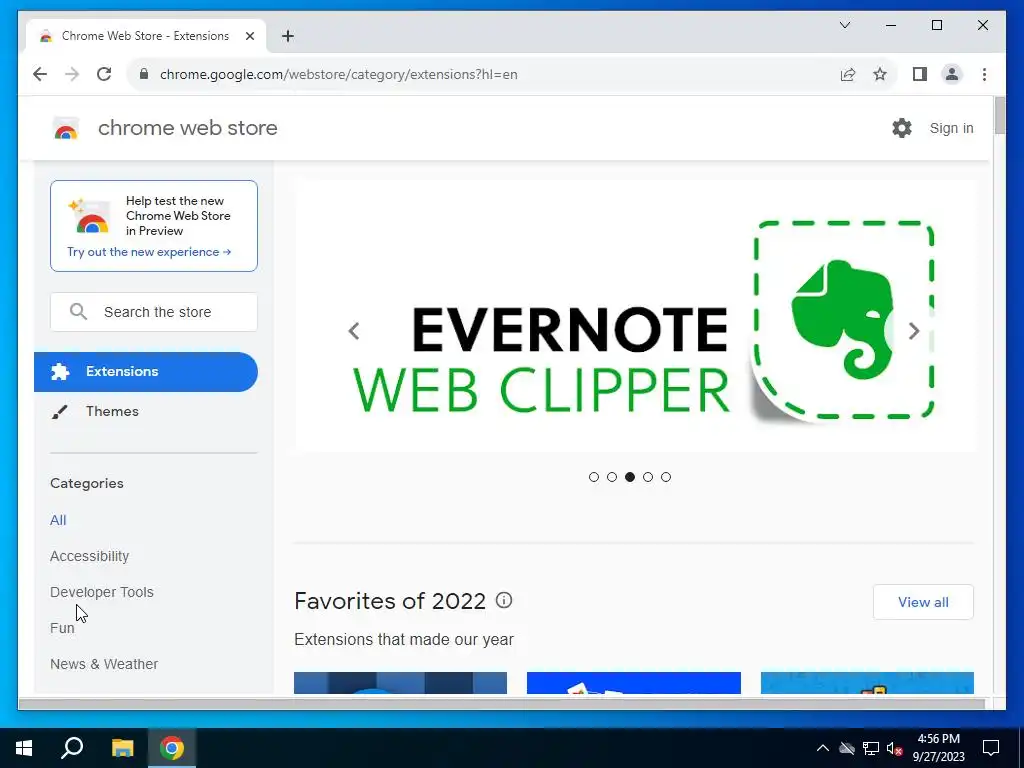1024x768 pixels.
Task: Open the Chrome three-dot menu
Action: point(984,74)
